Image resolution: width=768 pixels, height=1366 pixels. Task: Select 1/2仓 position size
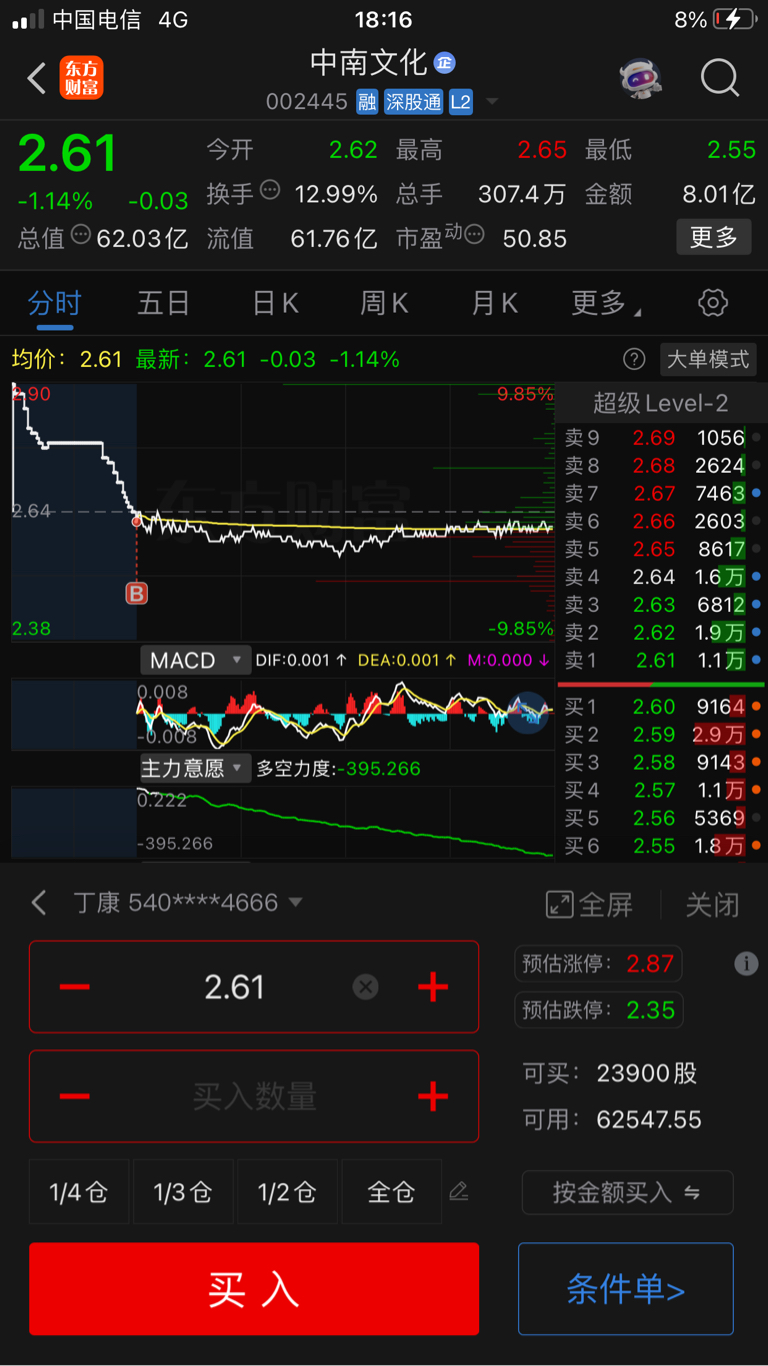coord(287,1192)
